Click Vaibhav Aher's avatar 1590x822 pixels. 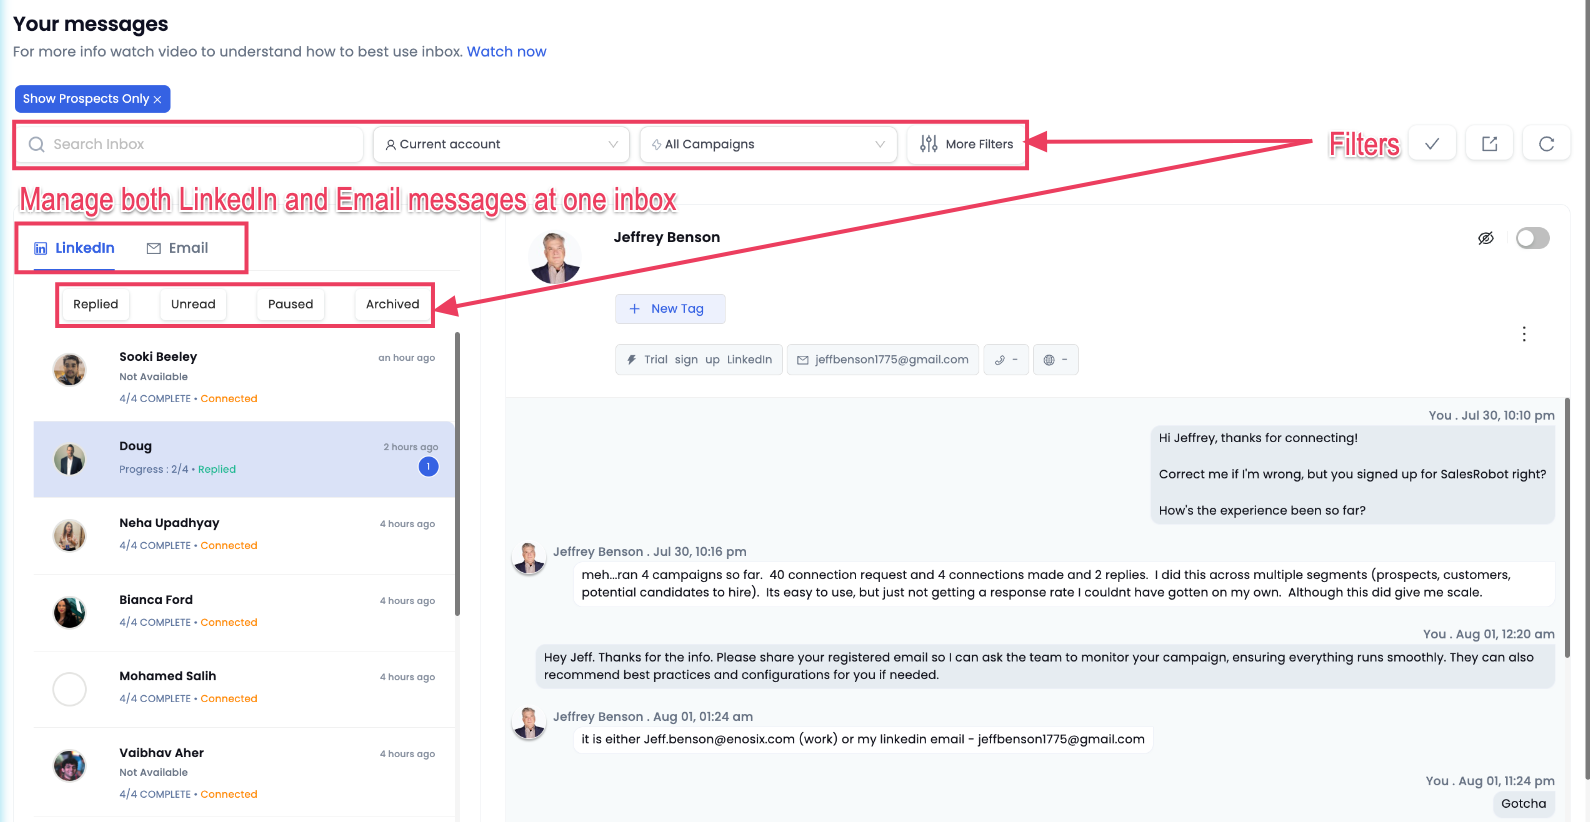click(69, 766)
